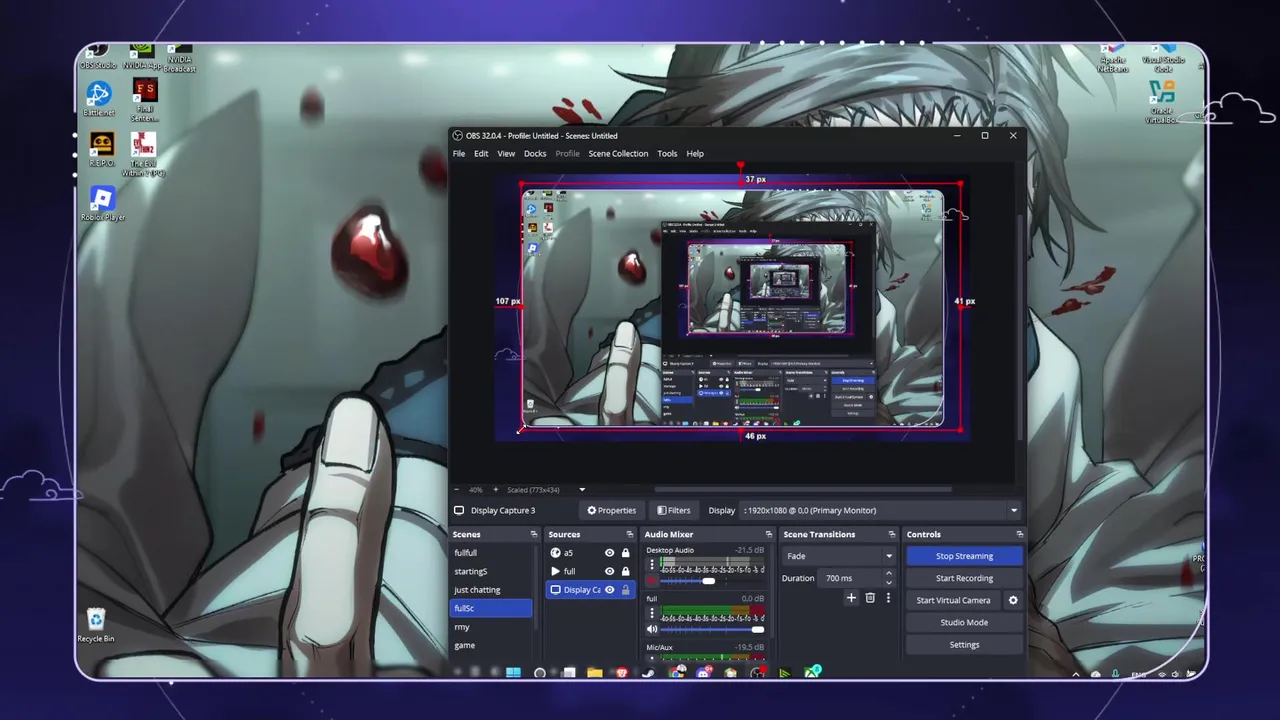The height and width of the screenshot is (720, 1280).
Task: Decrease transition duration with down arrow
Action: click(888, 582)
